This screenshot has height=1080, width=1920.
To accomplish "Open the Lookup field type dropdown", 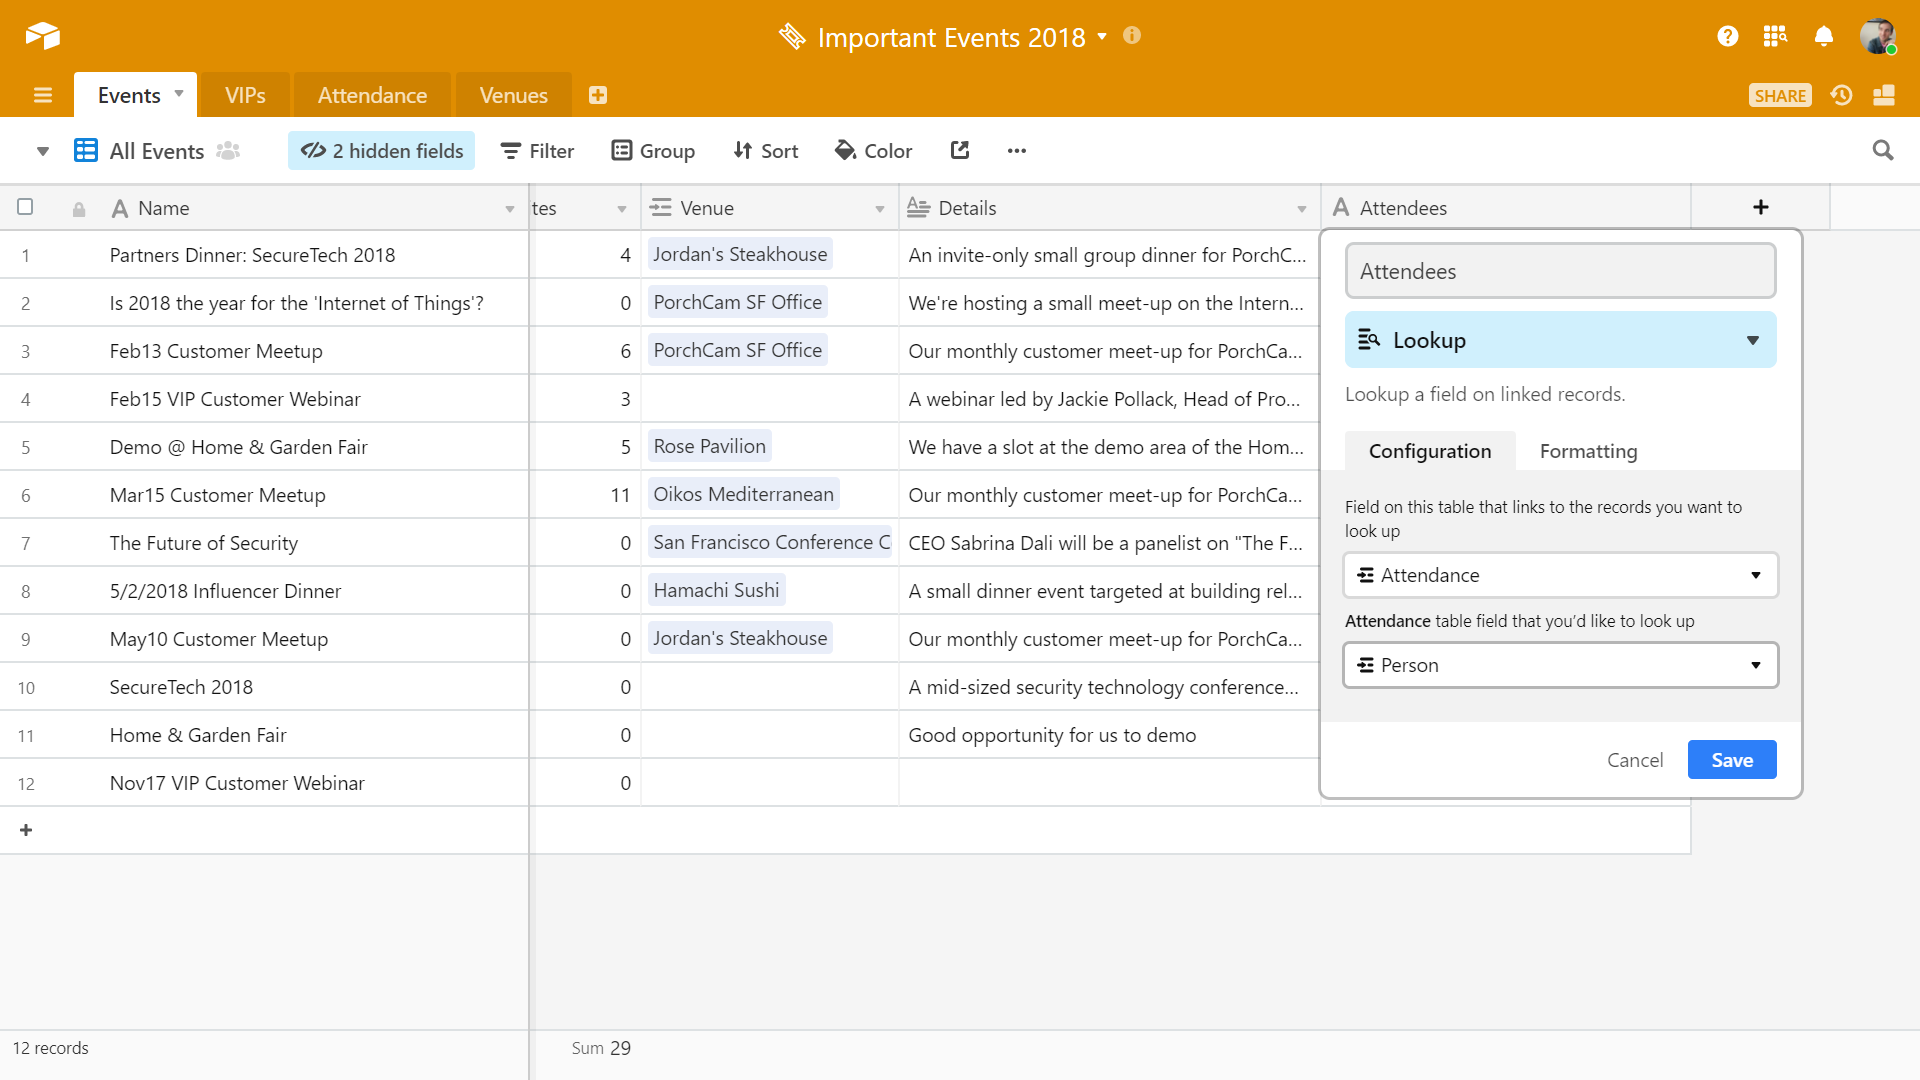I will tap(1559, 340).
